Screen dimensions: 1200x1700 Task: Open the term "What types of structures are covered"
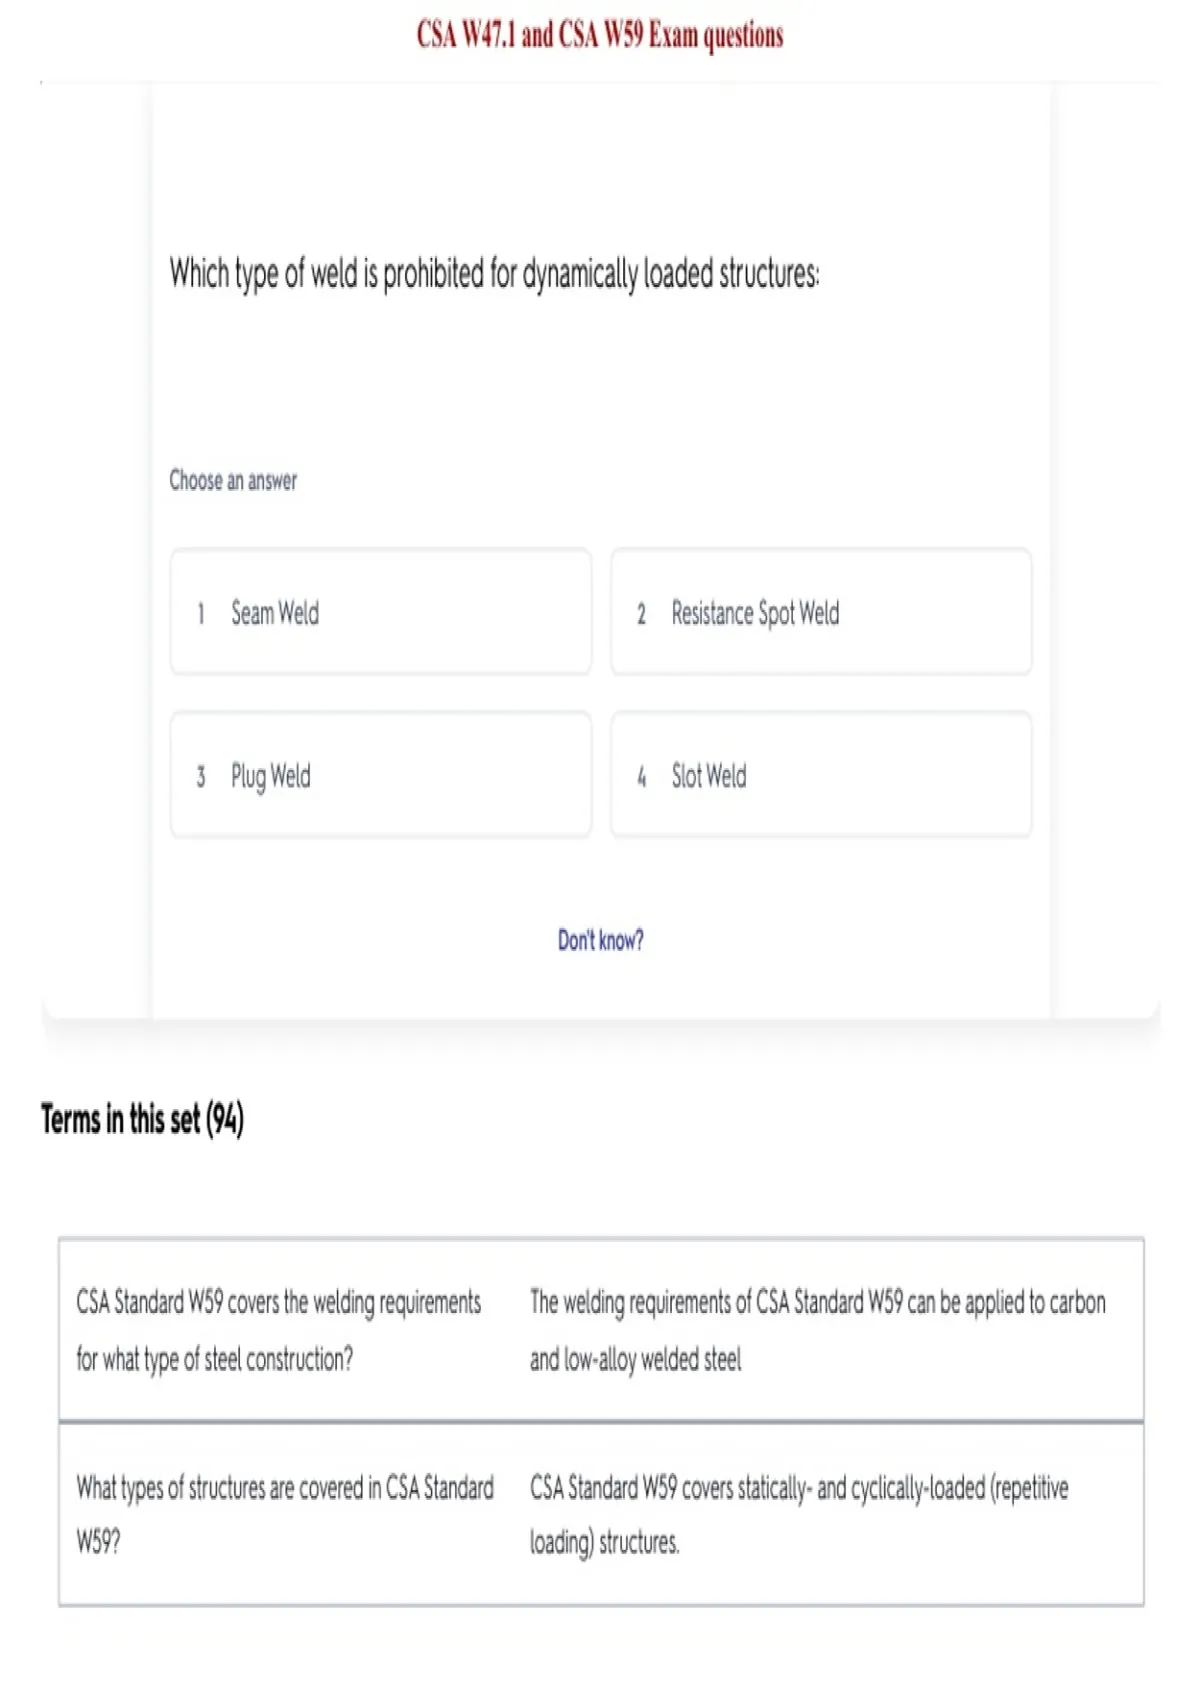click(285, 1514)
